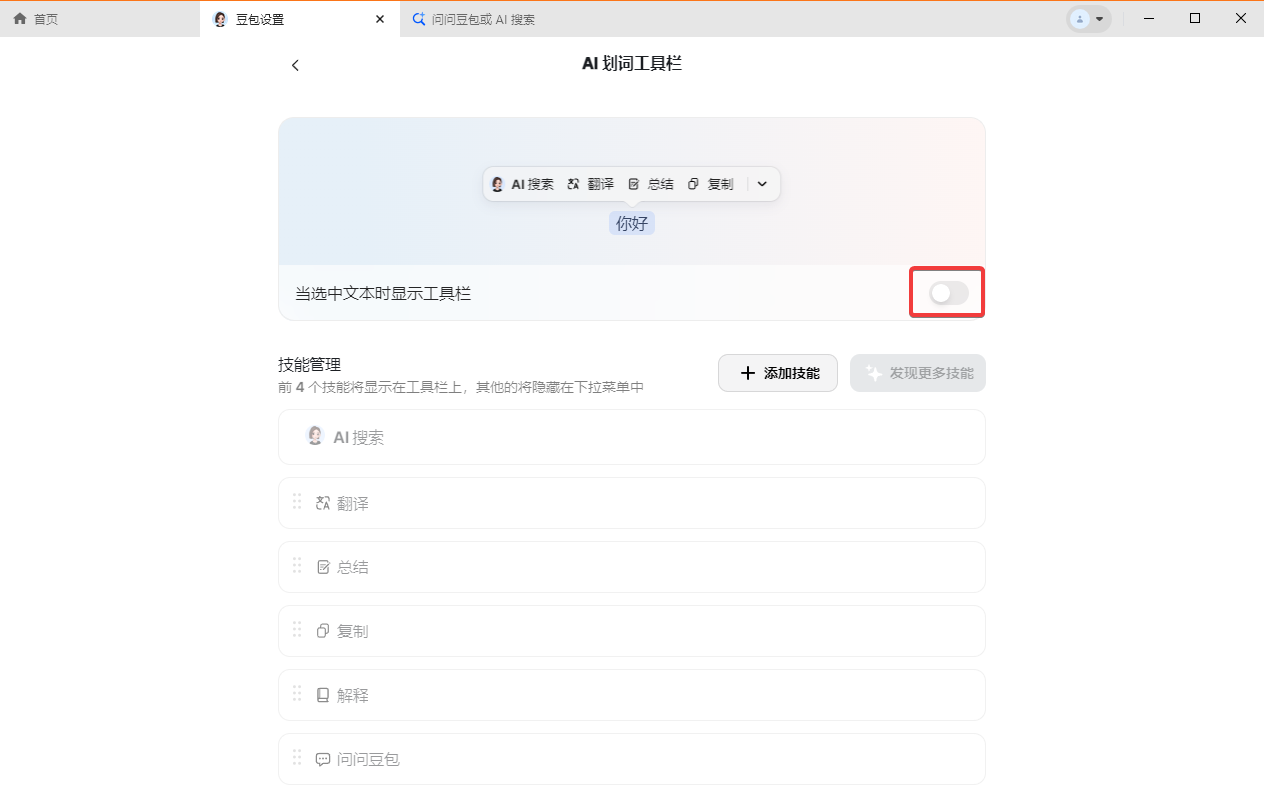The height and width of the screenshot is (792, 1264).
Task: Select the AI 搜索 icon in the toolbar preview
Action: [497, 184]
